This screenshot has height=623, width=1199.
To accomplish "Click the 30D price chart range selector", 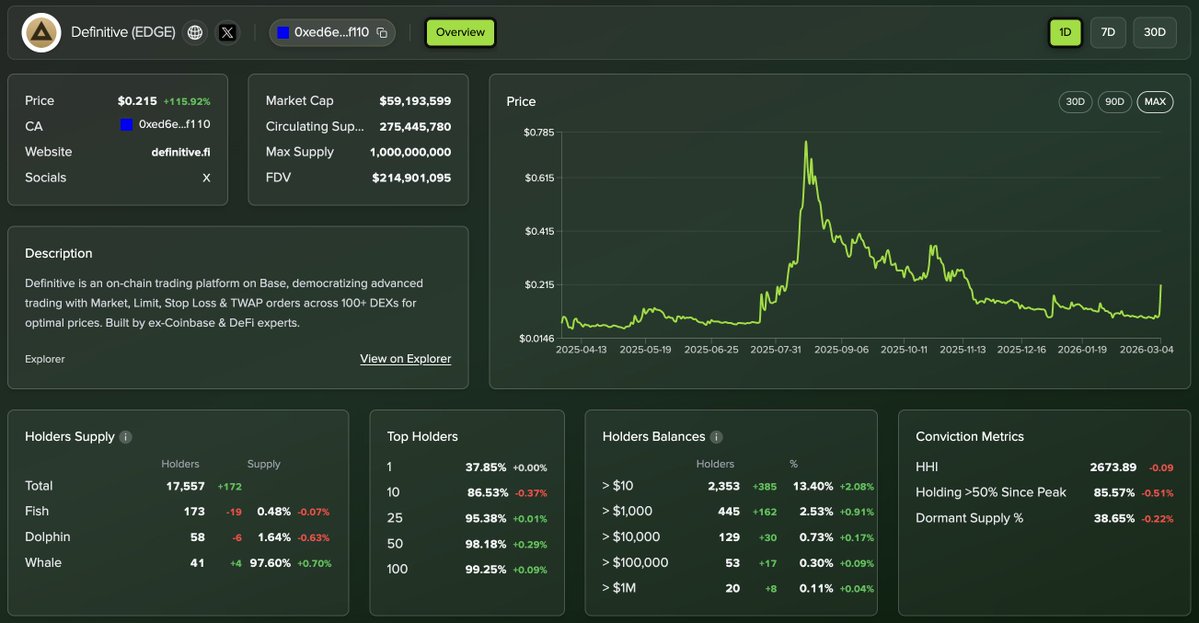I will [x=1074, y=101].
